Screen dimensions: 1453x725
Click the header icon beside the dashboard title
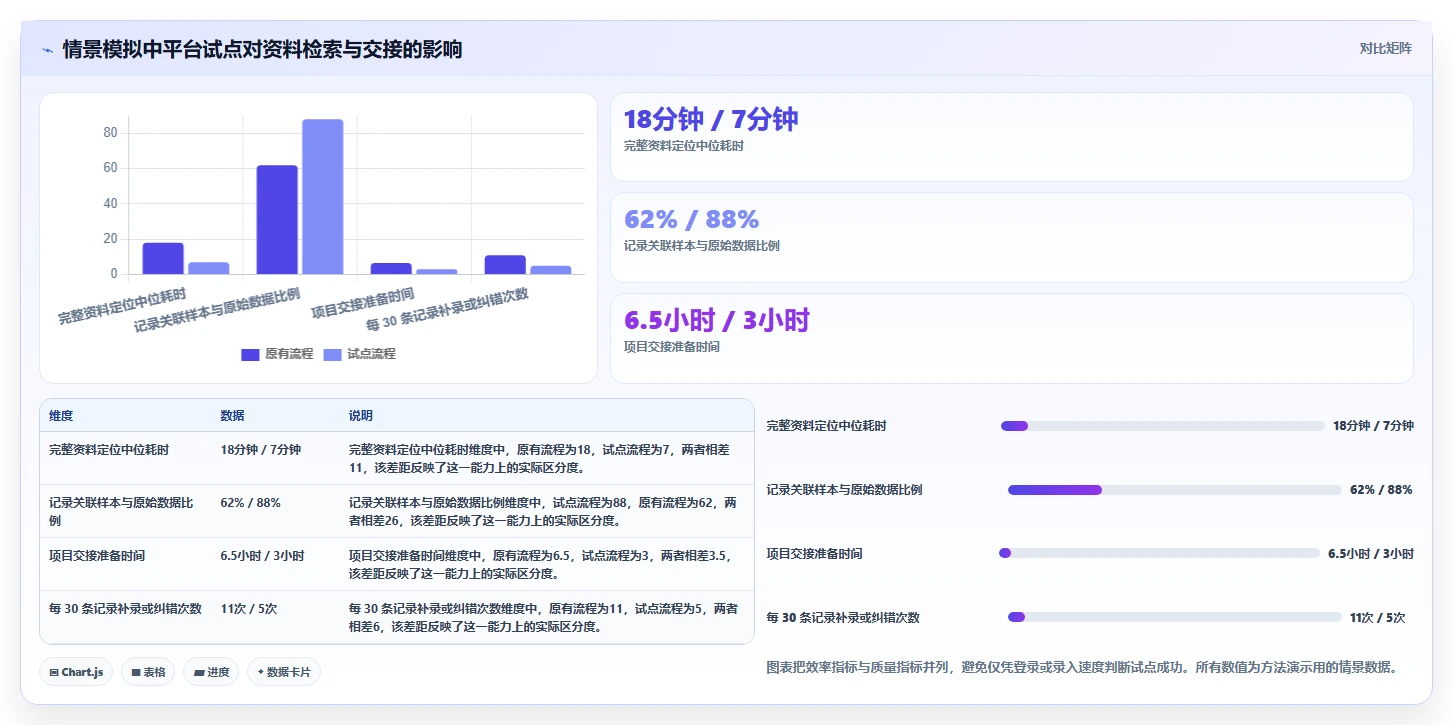(x=47, y=50)
